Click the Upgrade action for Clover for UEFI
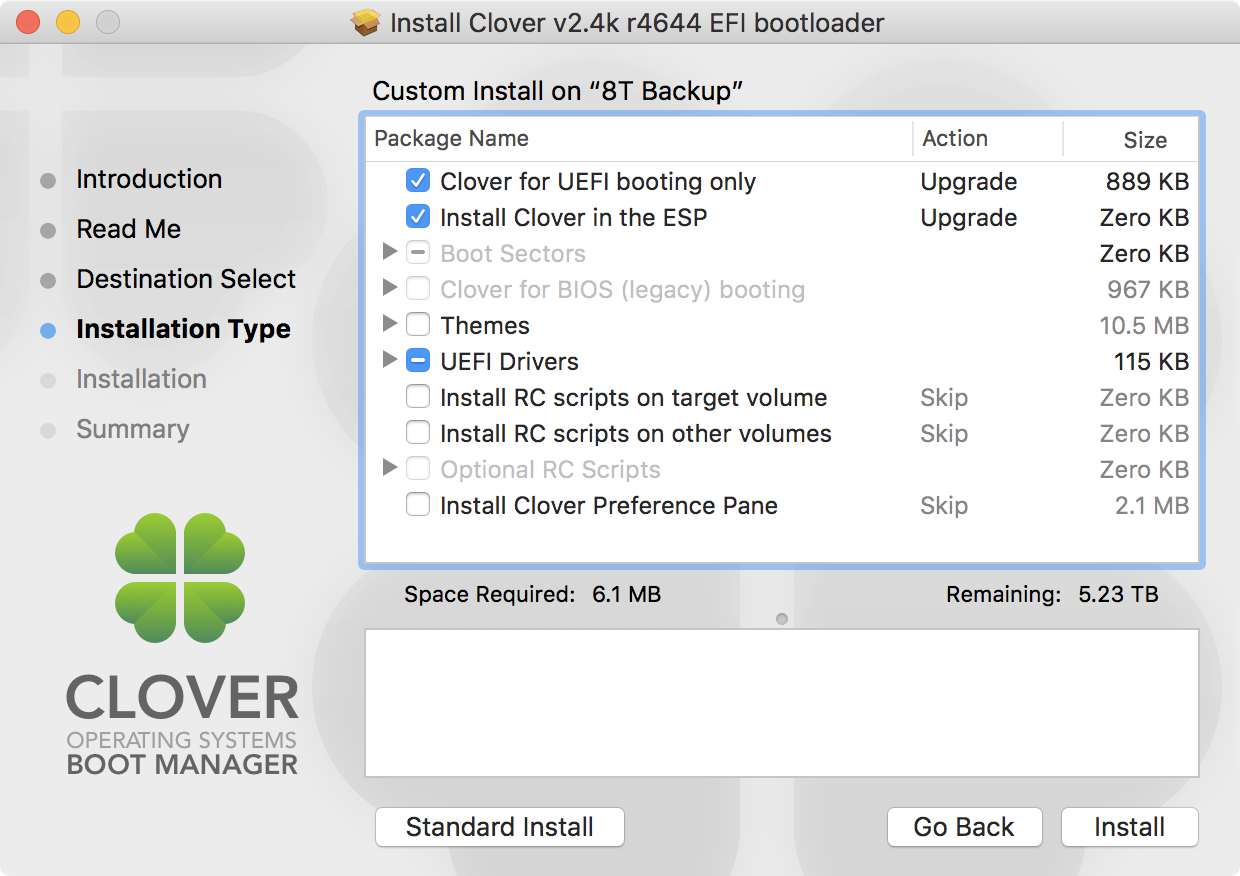1240x876 pixels. point(969,182)
